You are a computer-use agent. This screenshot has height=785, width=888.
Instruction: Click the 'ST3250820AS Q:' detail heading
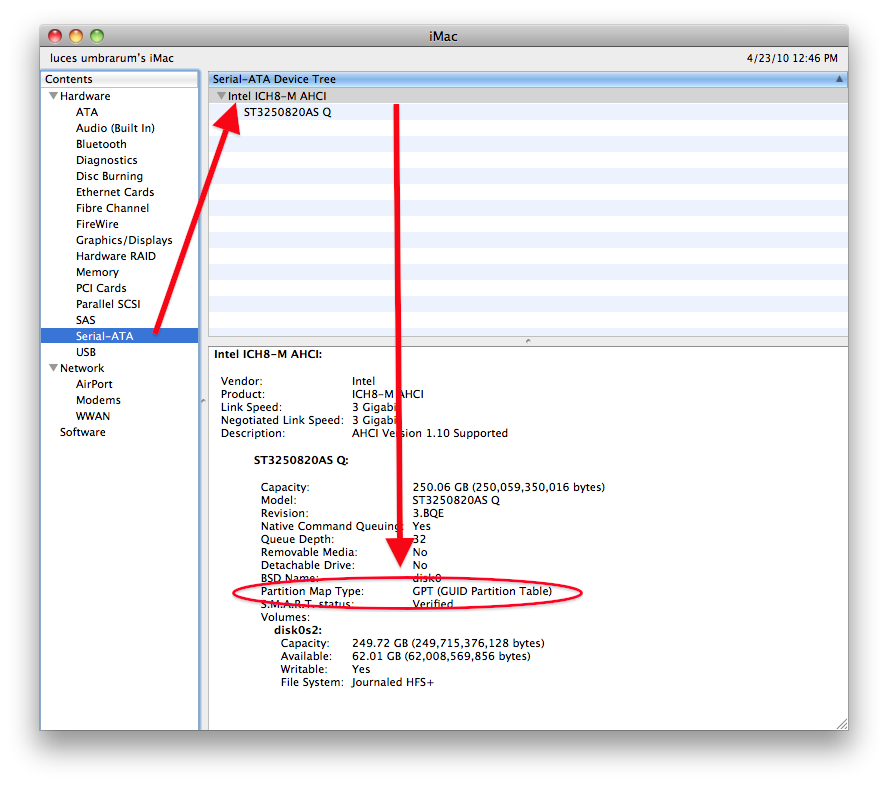click(x=301, y=460)
